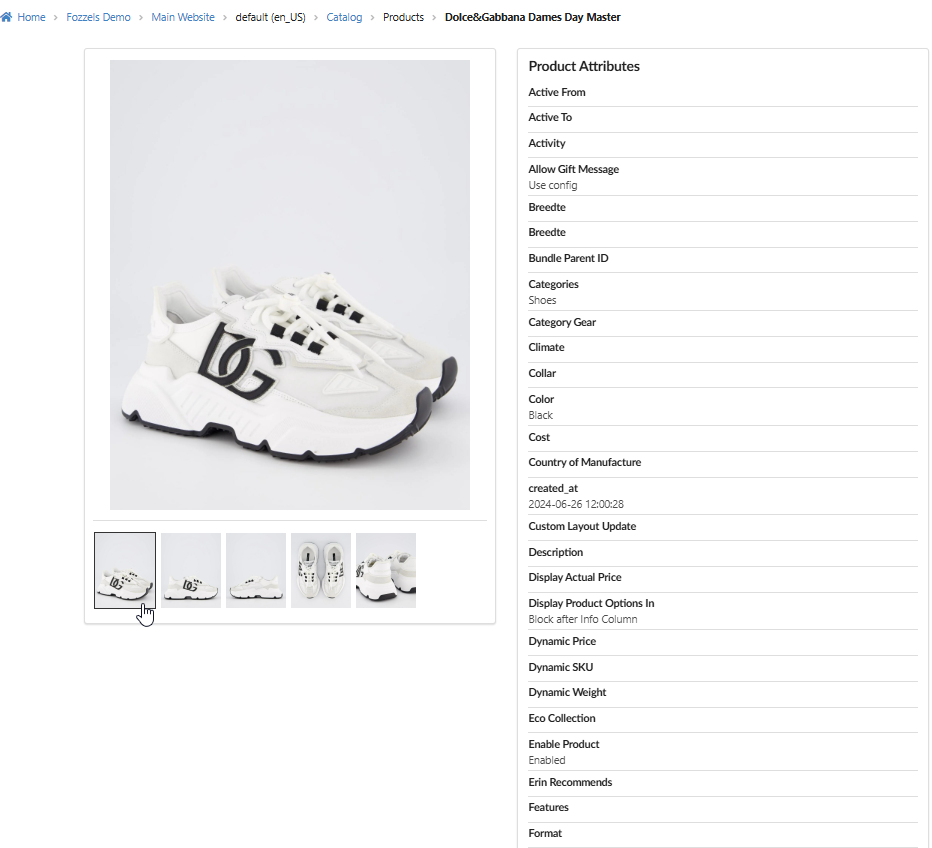Screen dimensions: 932x848
Task: Click the Allow Gift Message attribute
Action: 723,177
